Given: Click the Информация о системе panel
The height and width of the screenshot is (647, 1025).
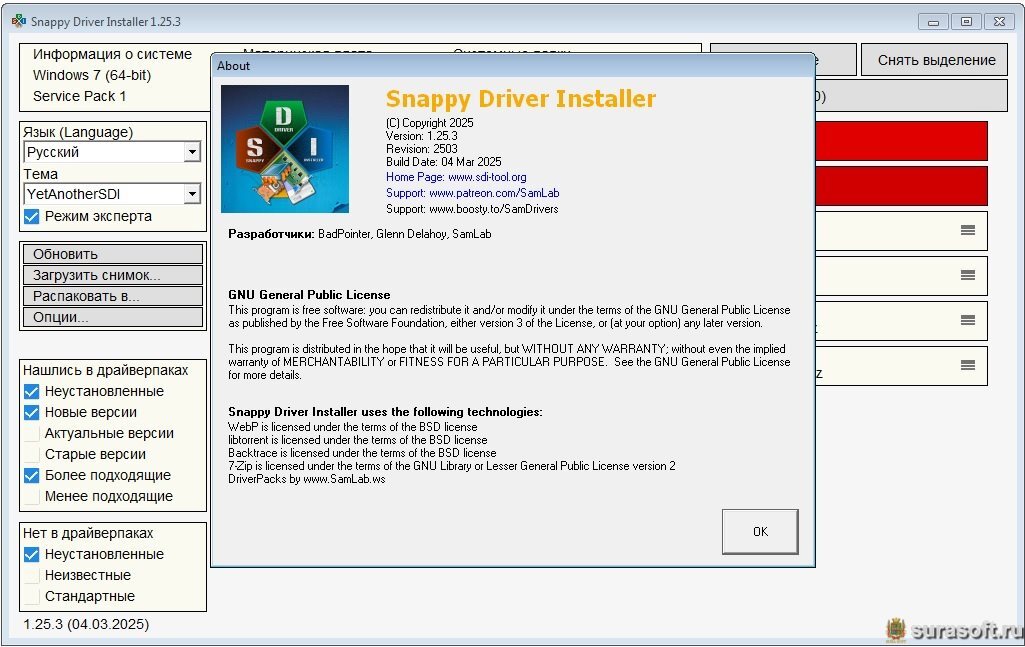Looking at the screenshot, I should 115,77.
